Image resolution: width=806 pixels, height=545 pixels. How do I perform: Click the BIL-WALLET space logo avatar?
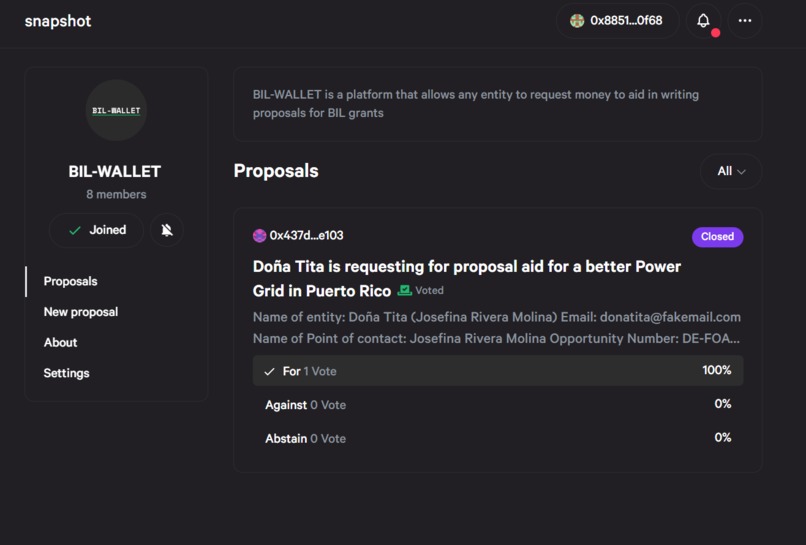coord(116,110)
